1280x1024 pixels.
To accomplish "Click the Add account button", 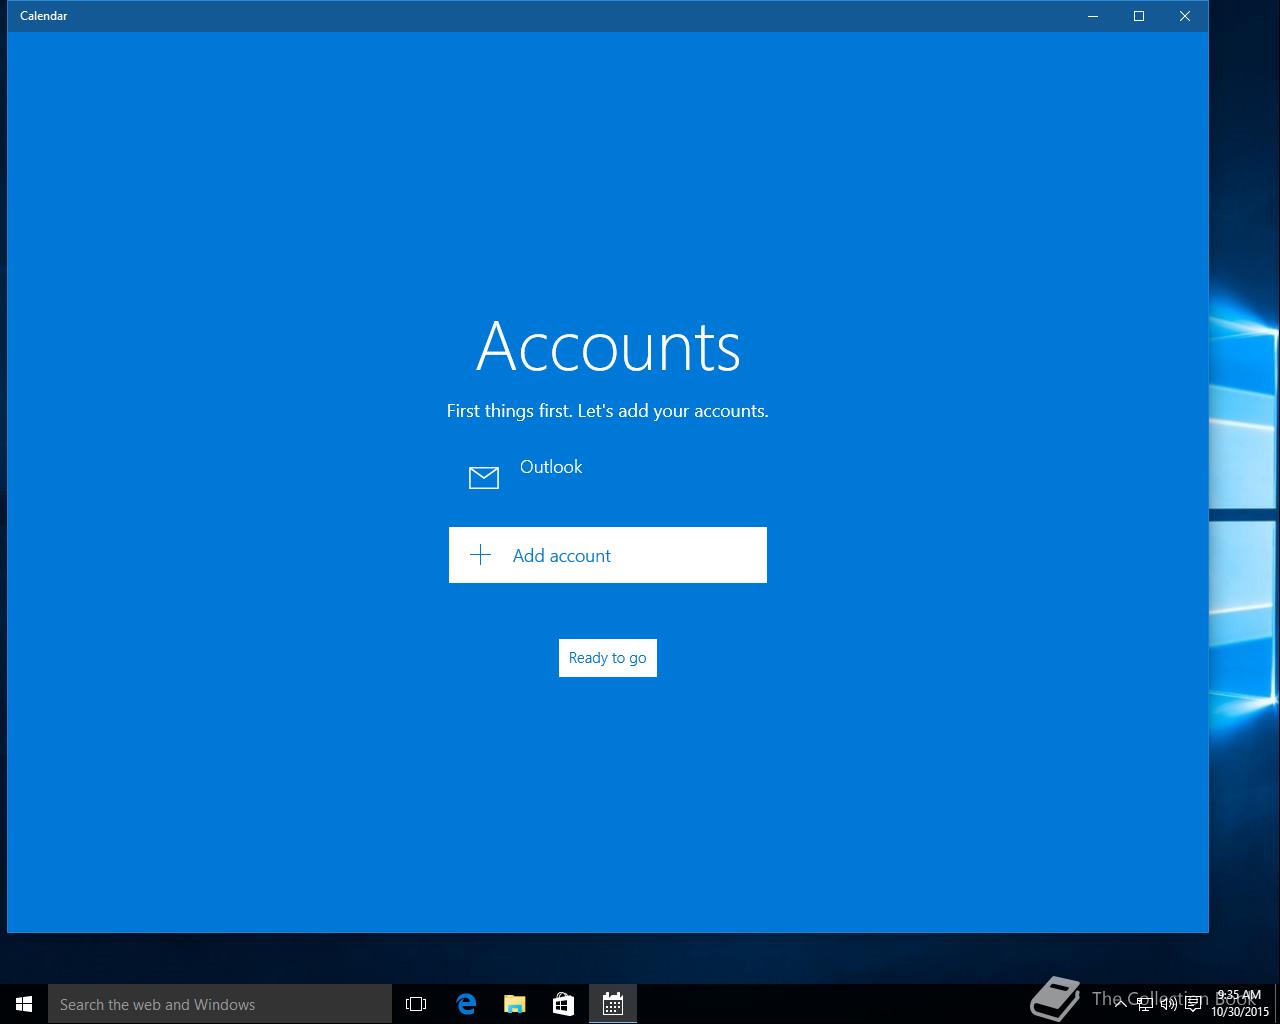I will coord(608,555).
